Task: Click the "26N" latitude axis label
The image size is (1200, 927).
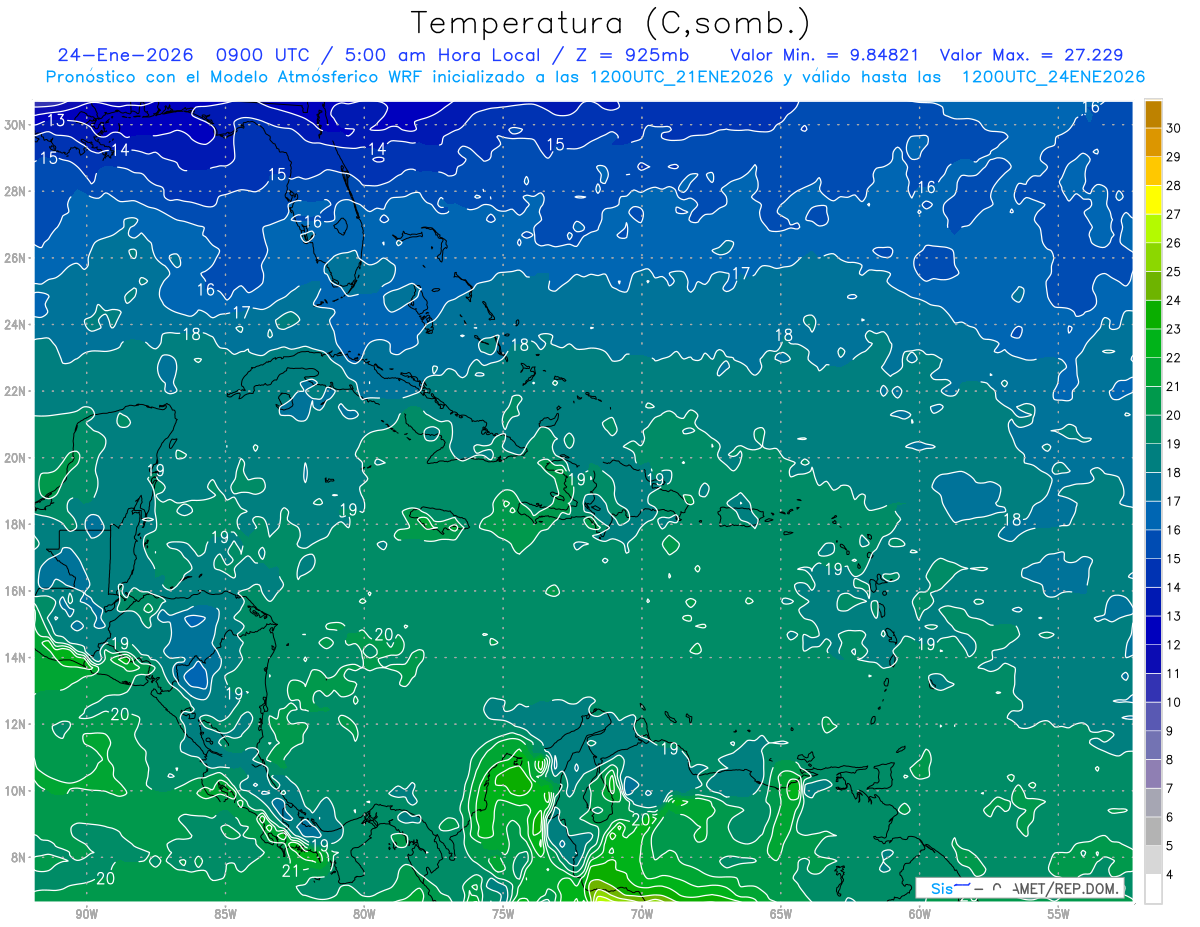Action: point(16,258)
